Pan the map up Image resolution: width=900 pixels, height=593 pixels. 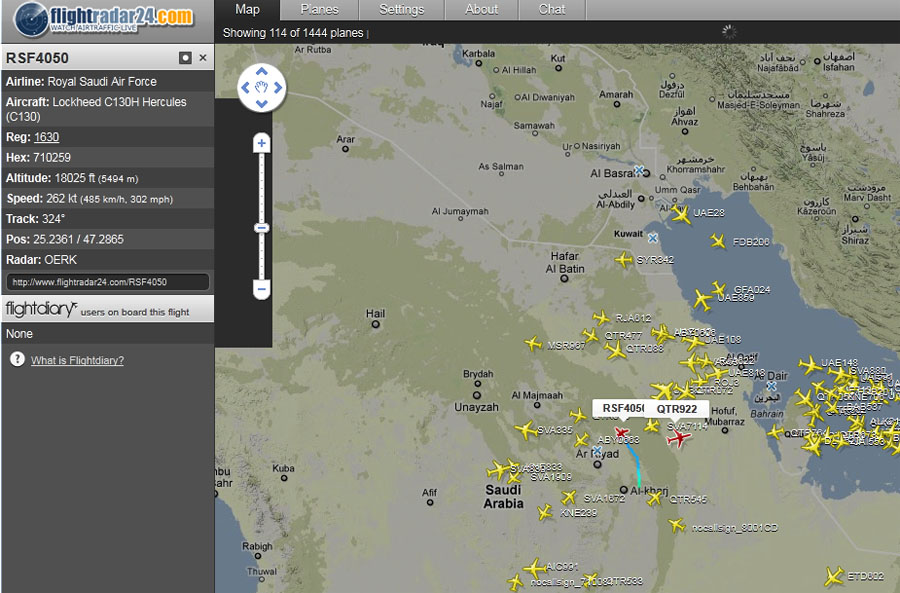coord(262,72)
